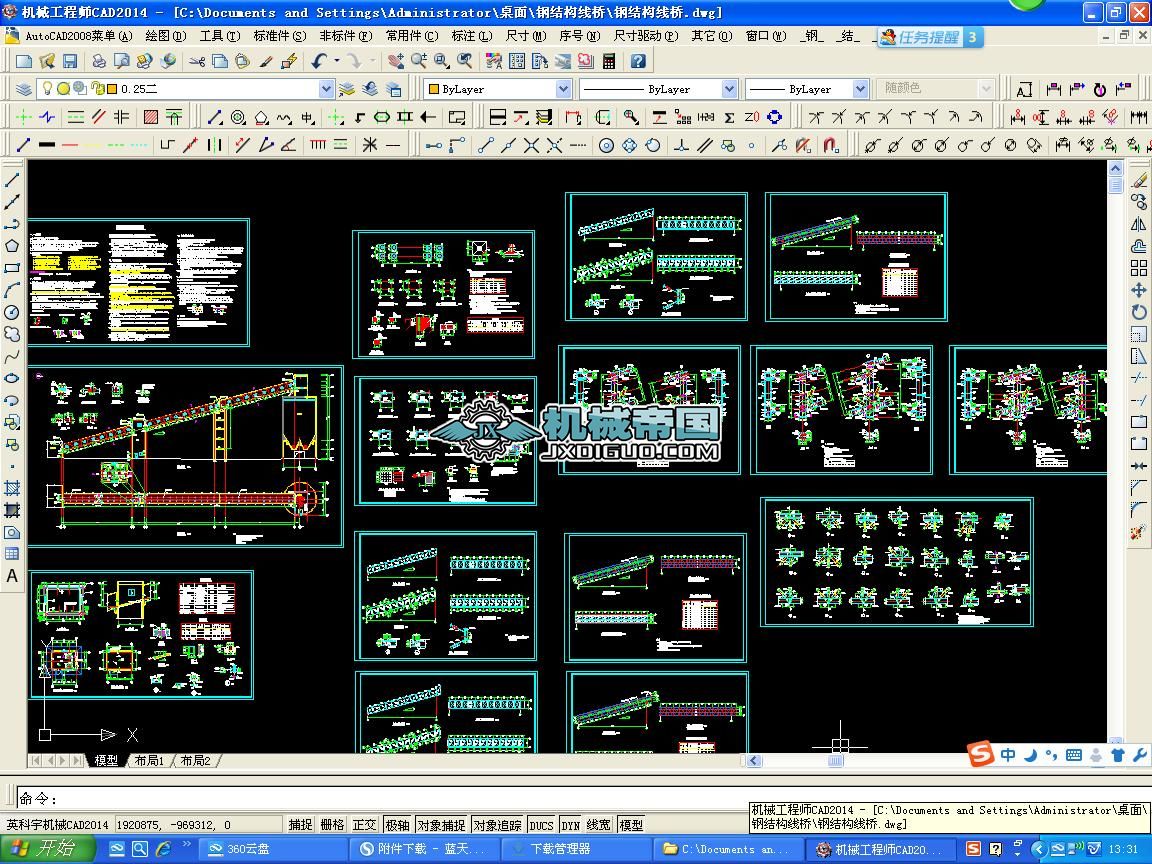Click the Cut scissors icon
Screen dimensions: 1152x864
click(x=197, y=61)
